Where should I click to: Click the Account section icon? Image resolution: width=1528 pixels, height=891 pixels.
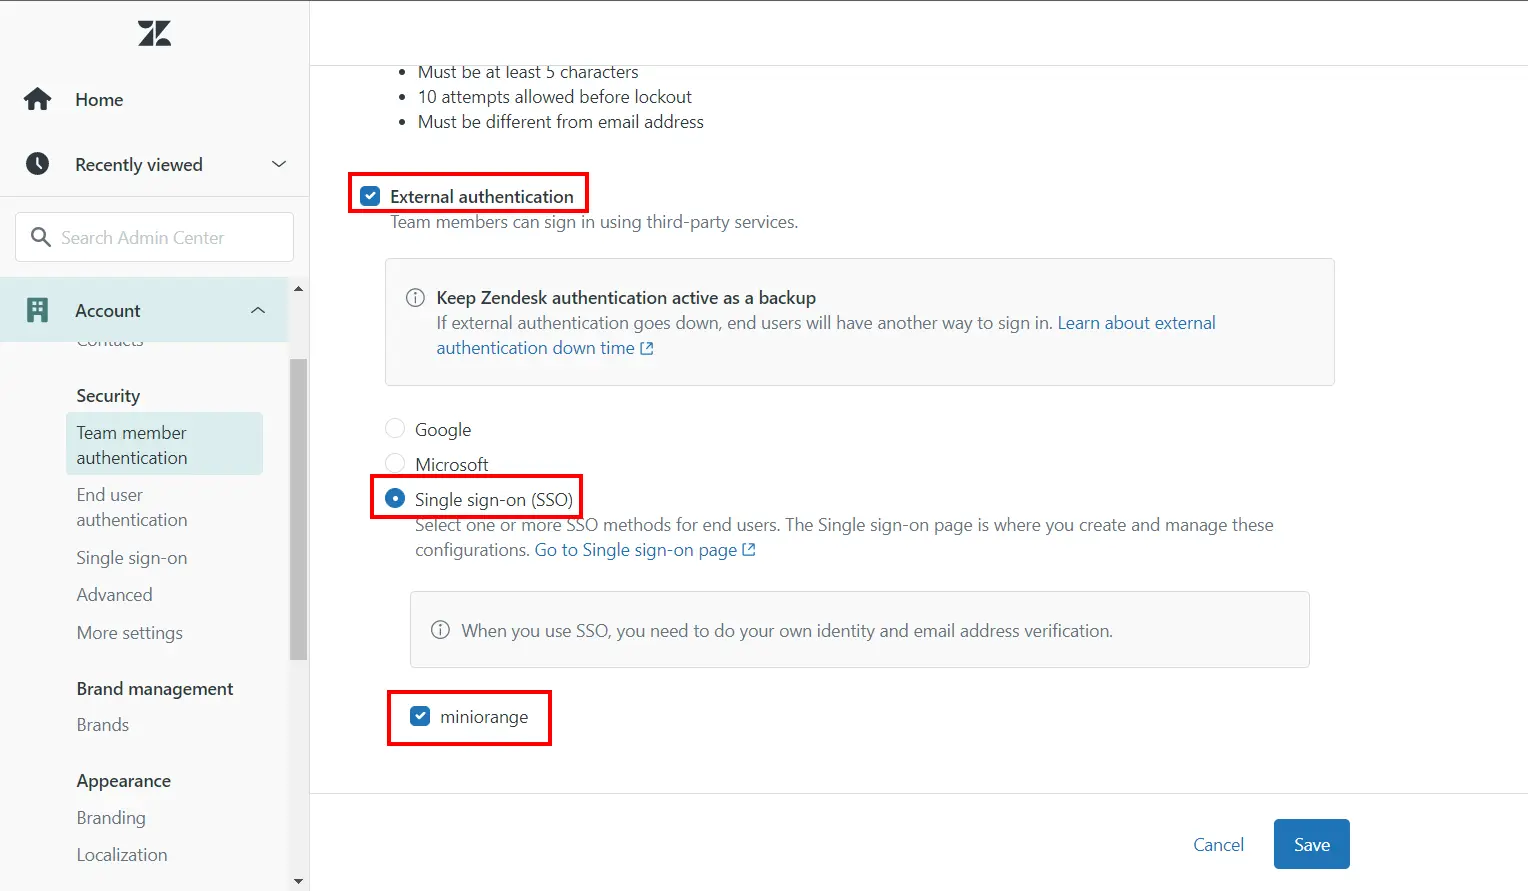(x=37, y=310)
